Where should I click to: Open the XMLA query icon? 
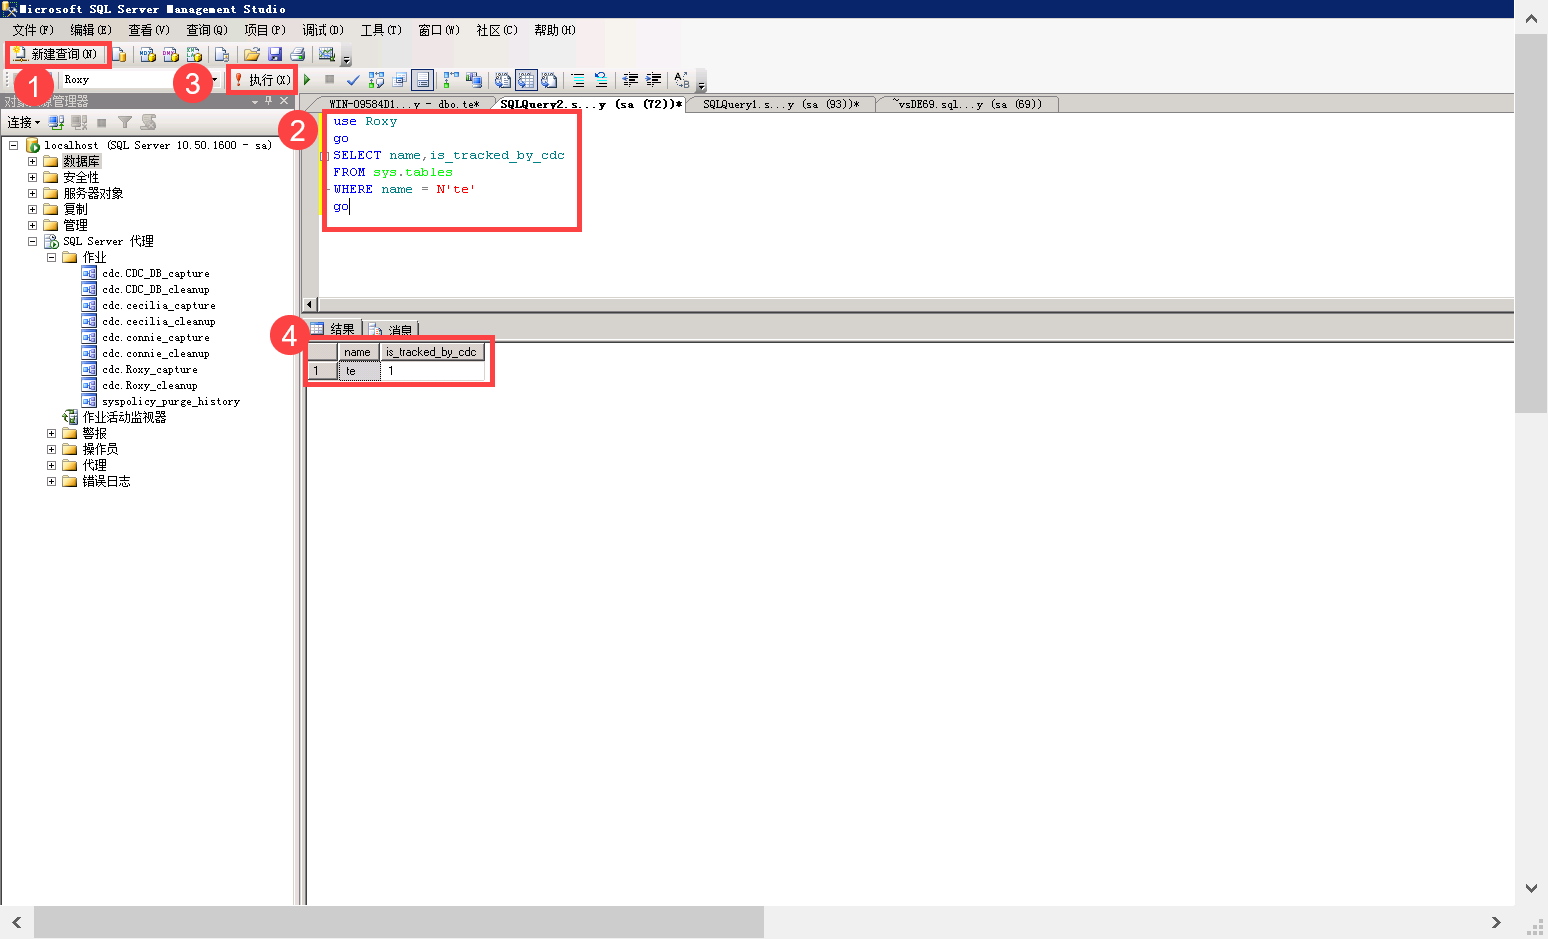(x=194, y=54)
